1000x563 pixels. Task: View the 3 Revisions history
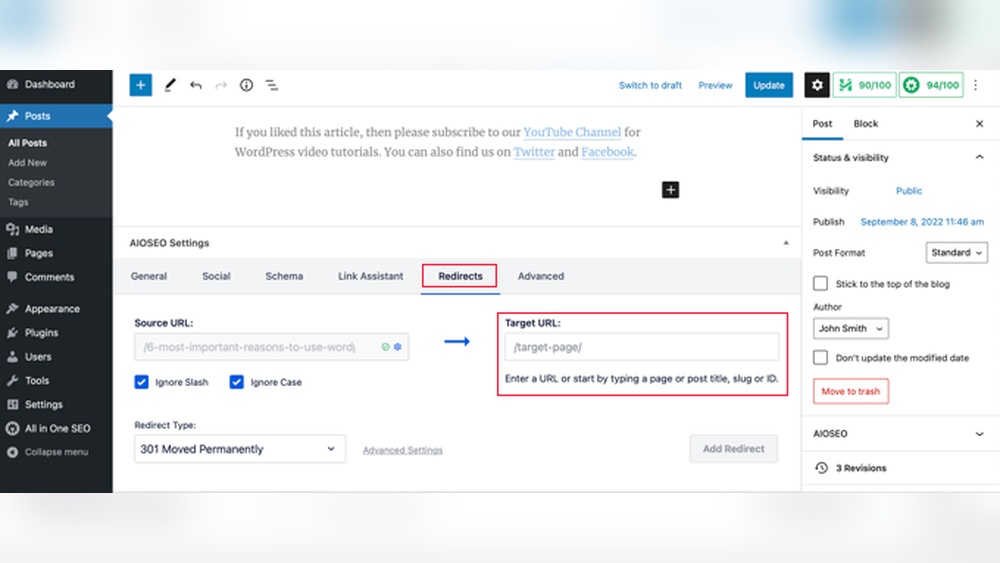(x=860, y=468)
